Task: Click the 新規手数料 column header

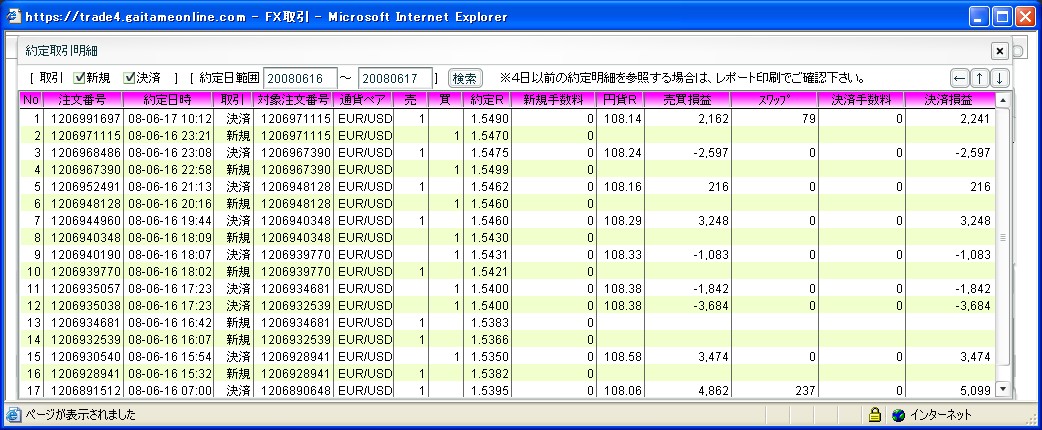Action: pos(554,100)
